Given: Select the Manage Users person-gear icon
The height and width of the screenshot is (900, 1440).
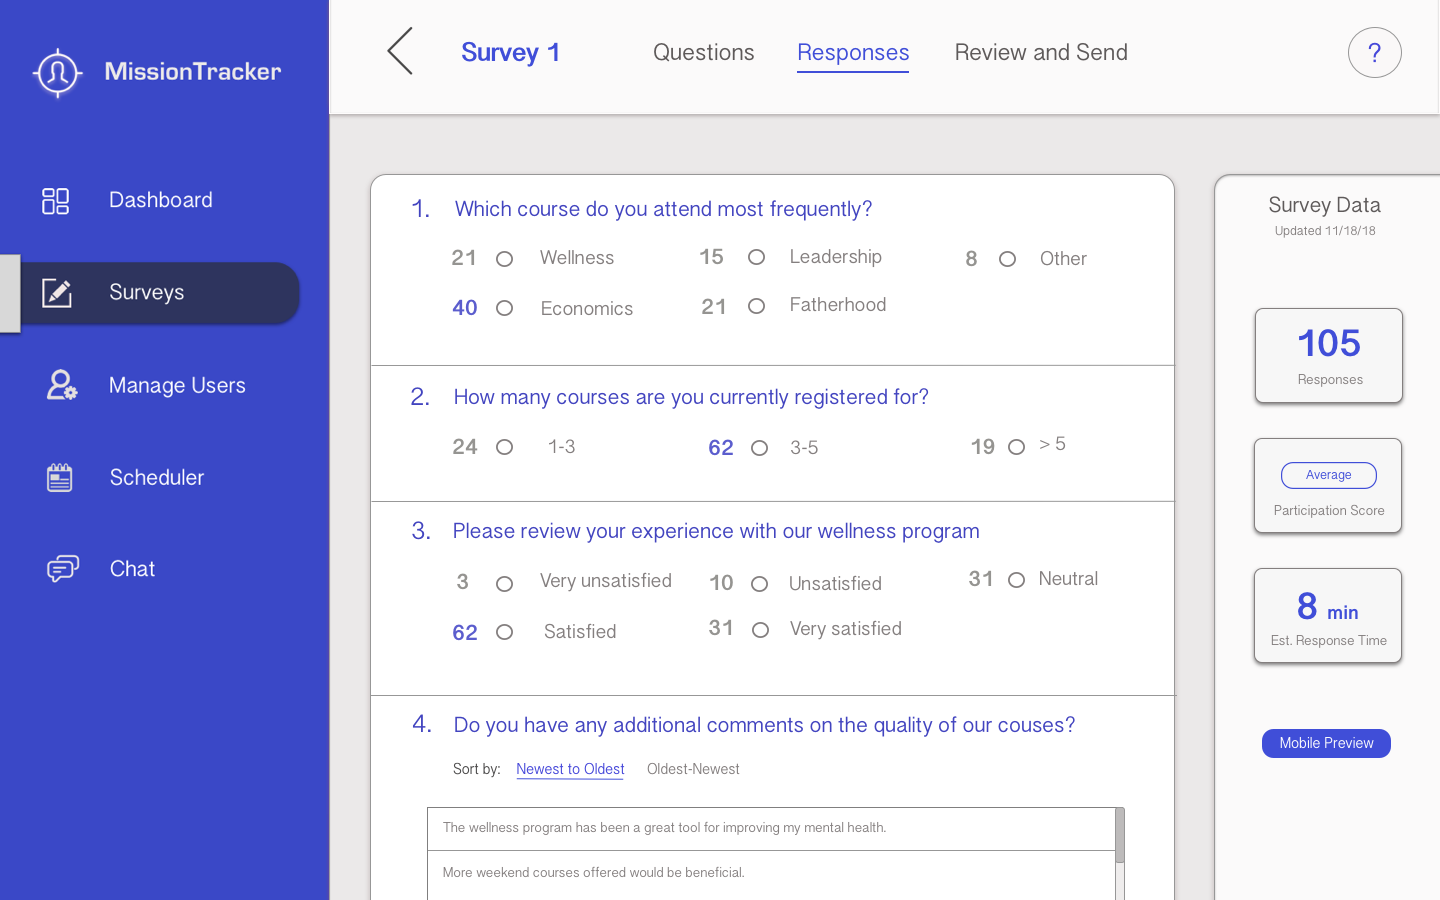Looking at the screenshot, I should tap(61, 385).
